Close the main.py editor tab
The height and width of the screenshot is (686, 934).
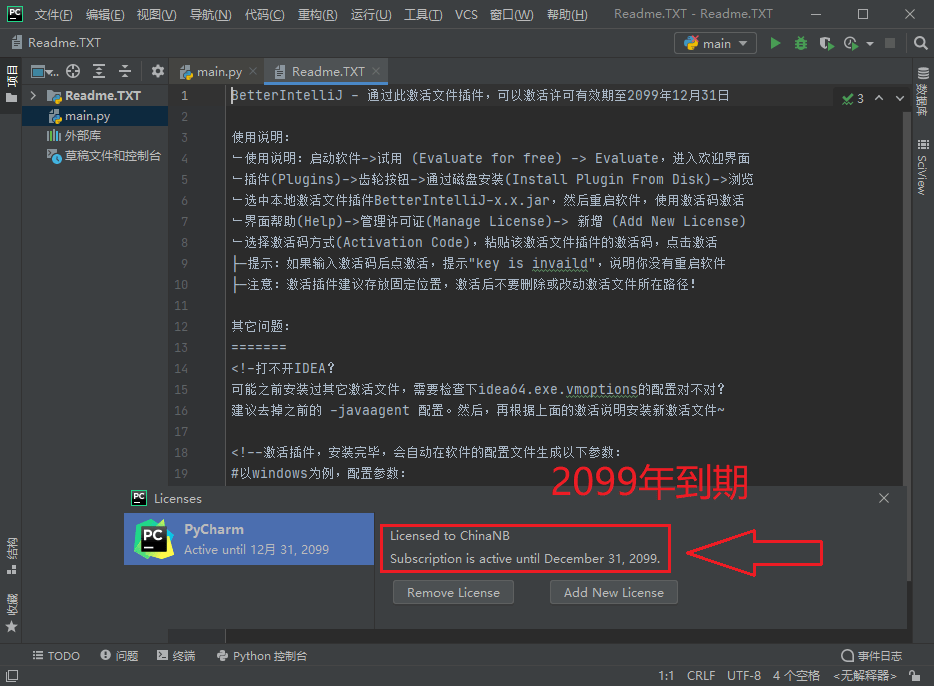[253, 71]
